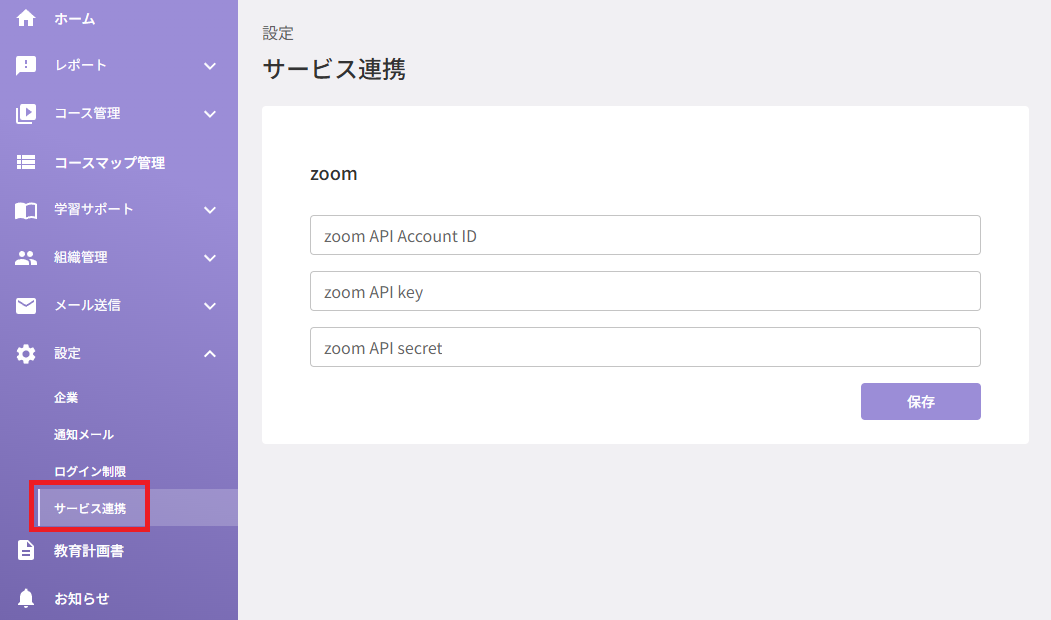Collapse the 設定 section chevron
The height and width of the screenshot is (620, 1051).
point(210,353)
